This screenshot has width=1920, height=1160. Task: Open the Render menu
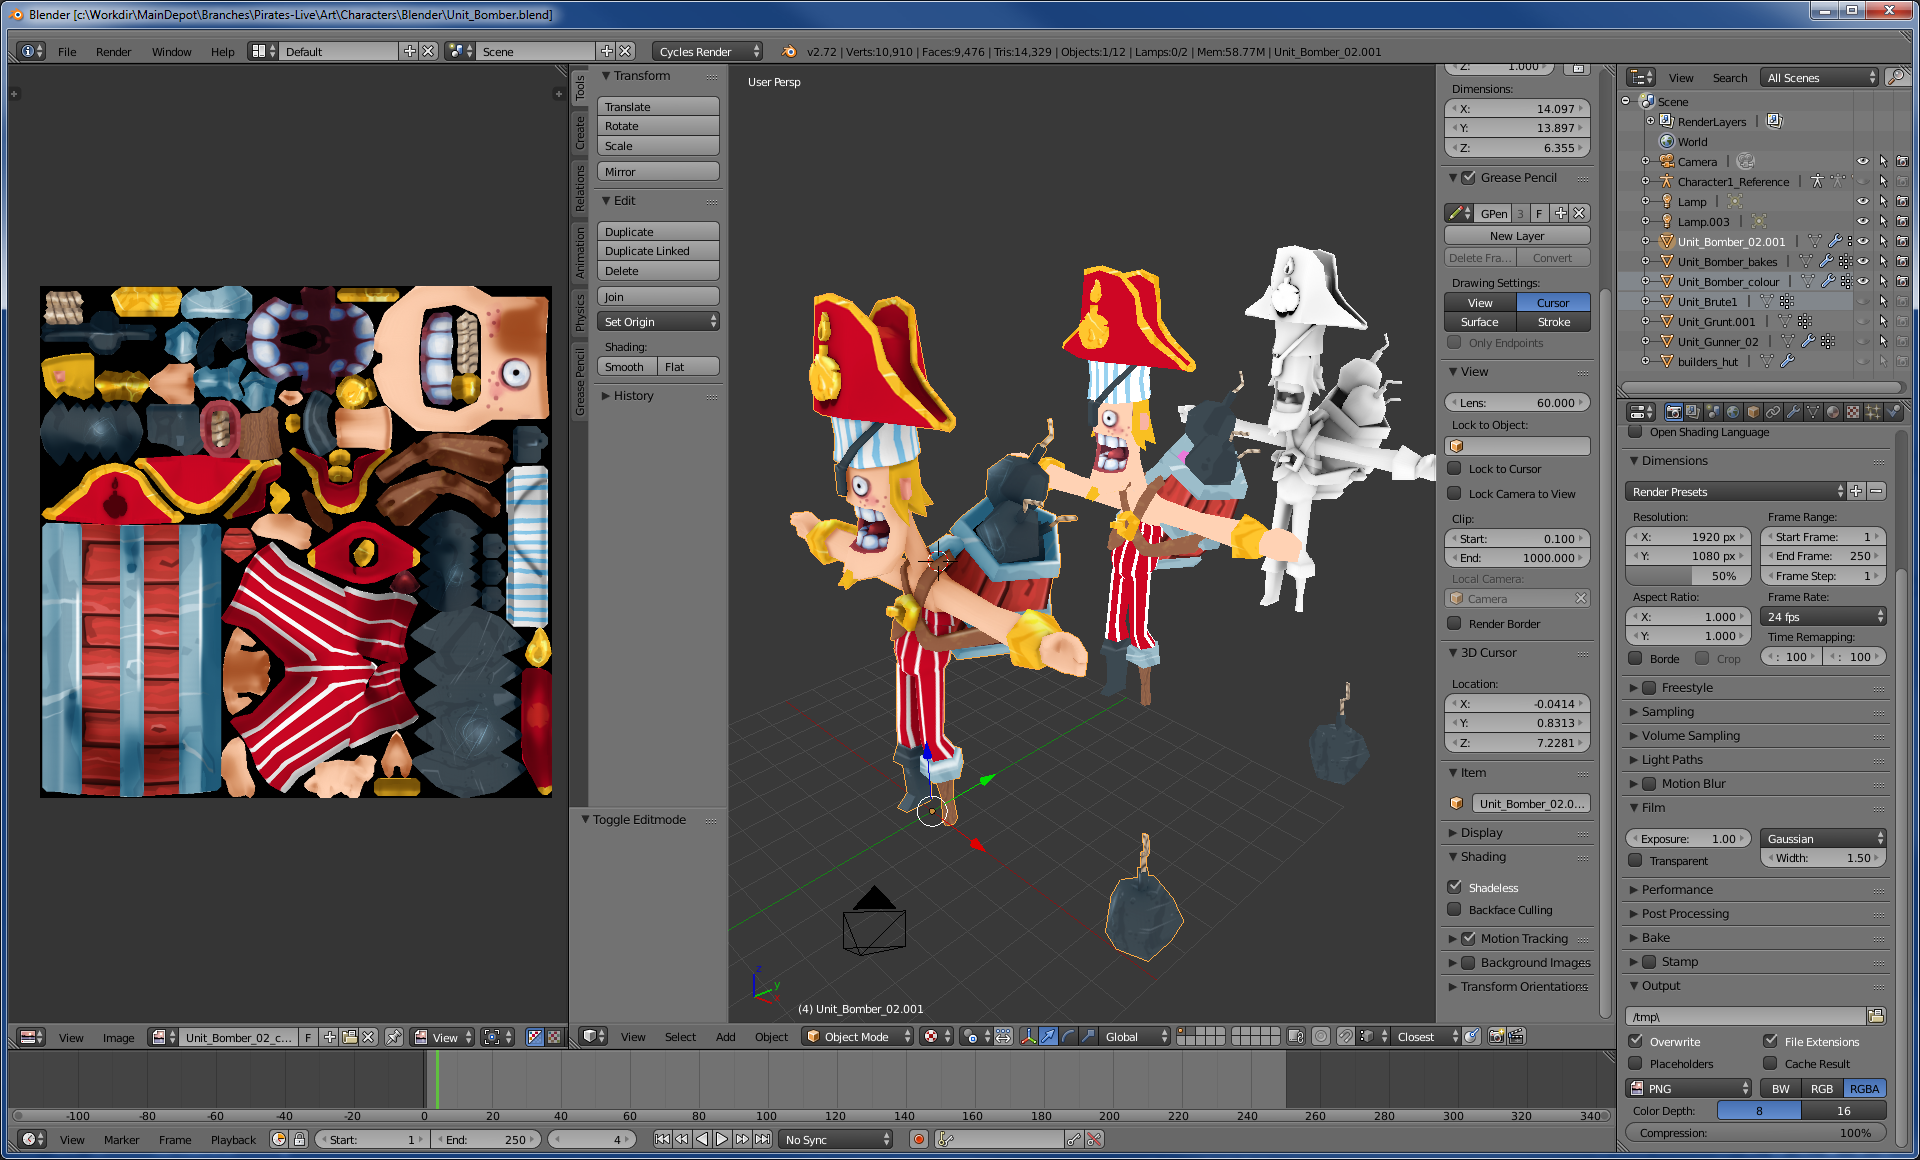pos(113,52)
